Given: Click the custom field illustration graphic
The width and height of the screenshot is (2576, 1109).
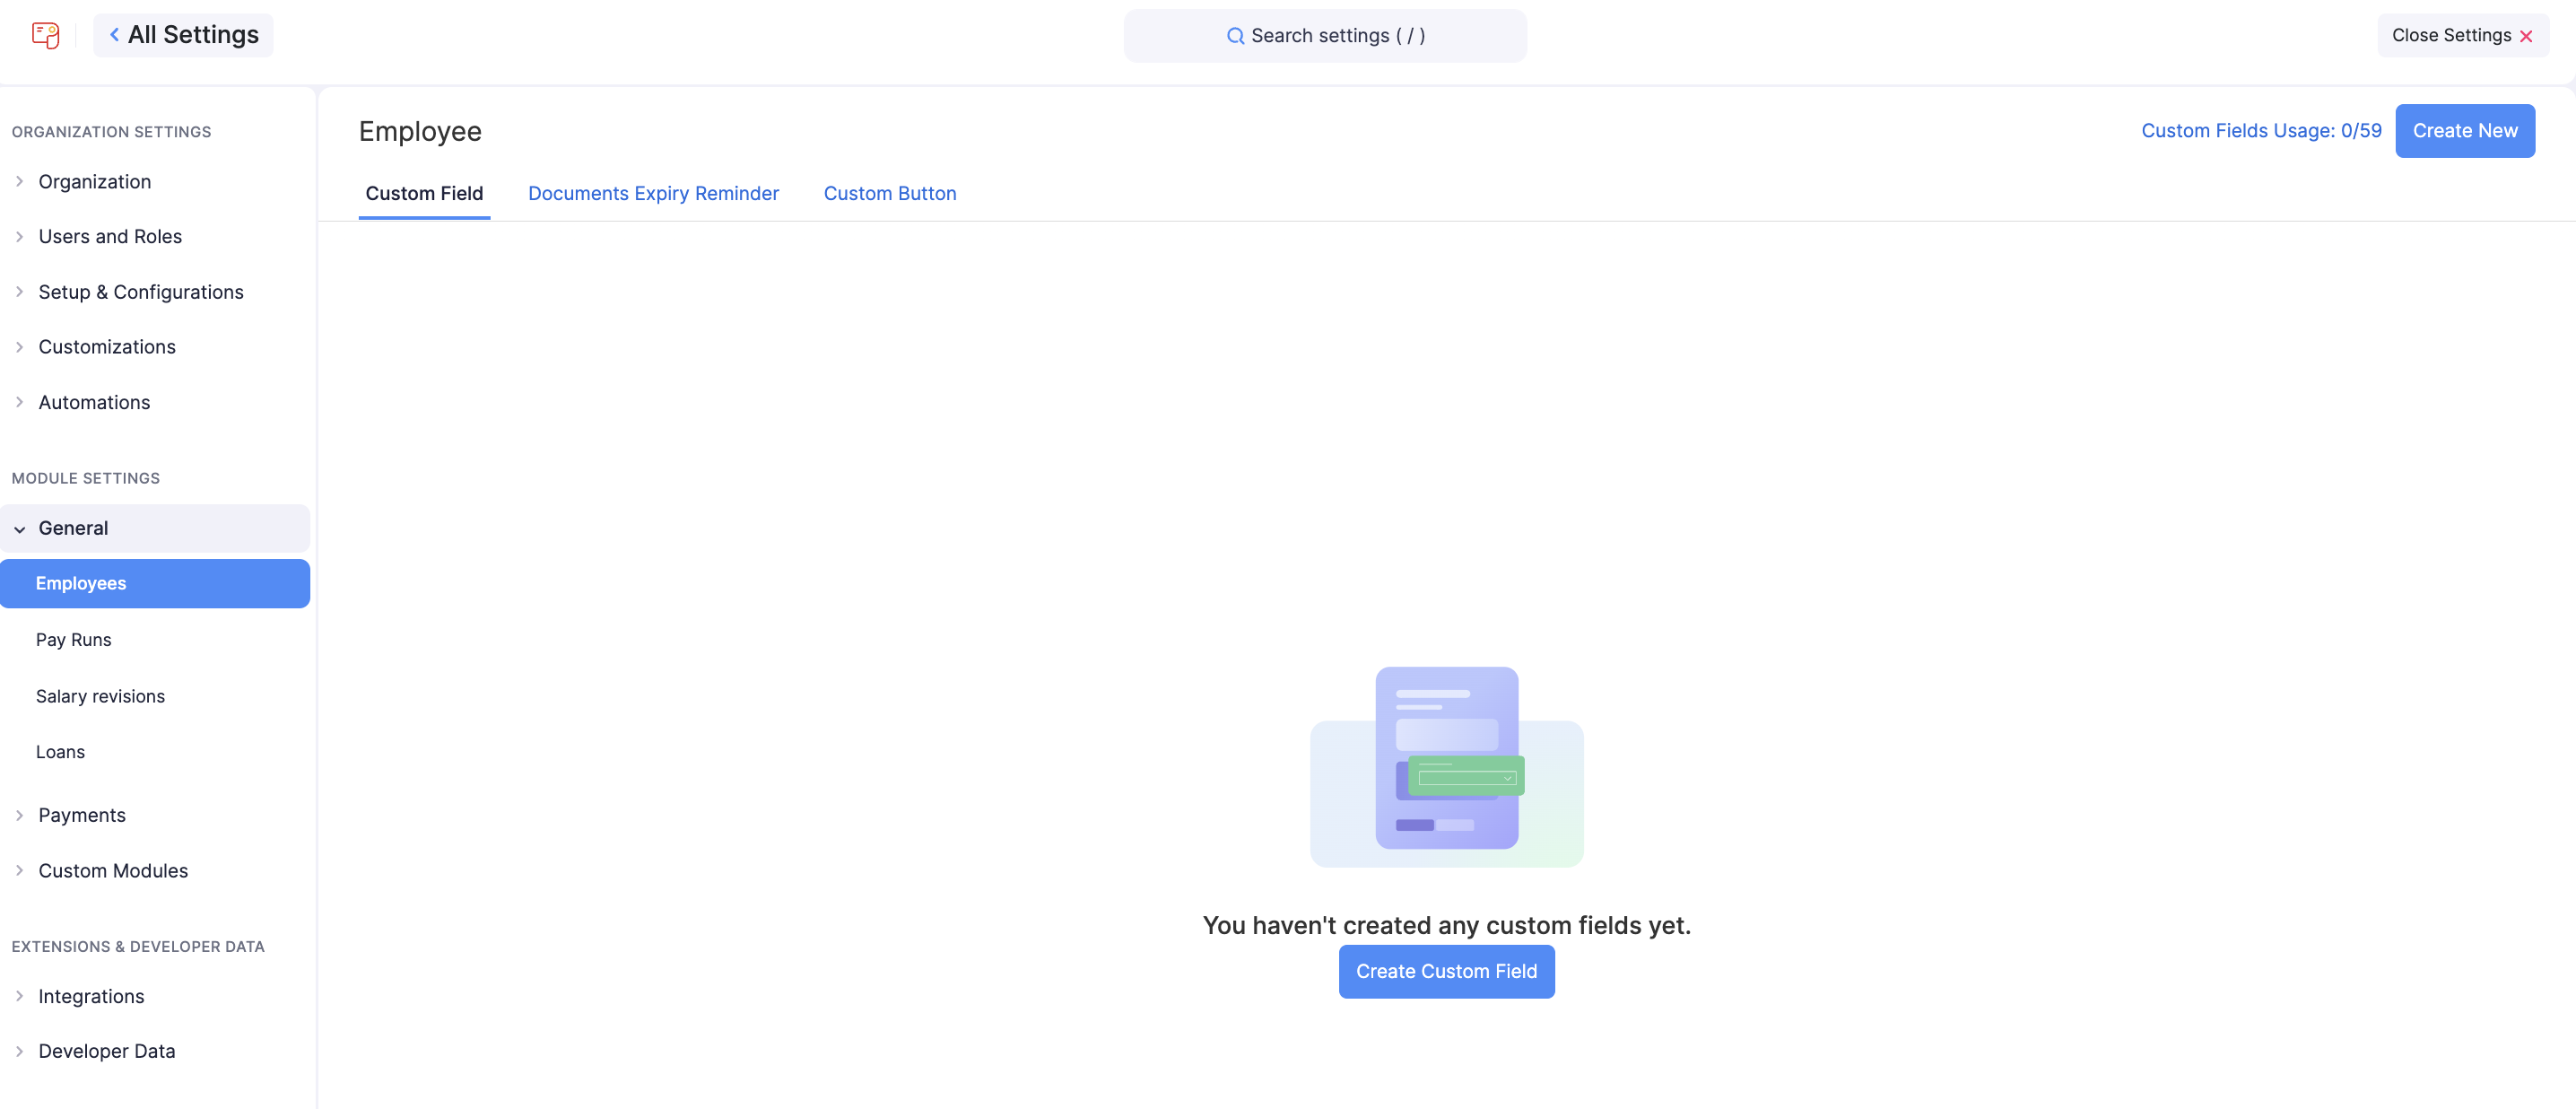Looking at the screenshot, I should tap(1446, 766).
